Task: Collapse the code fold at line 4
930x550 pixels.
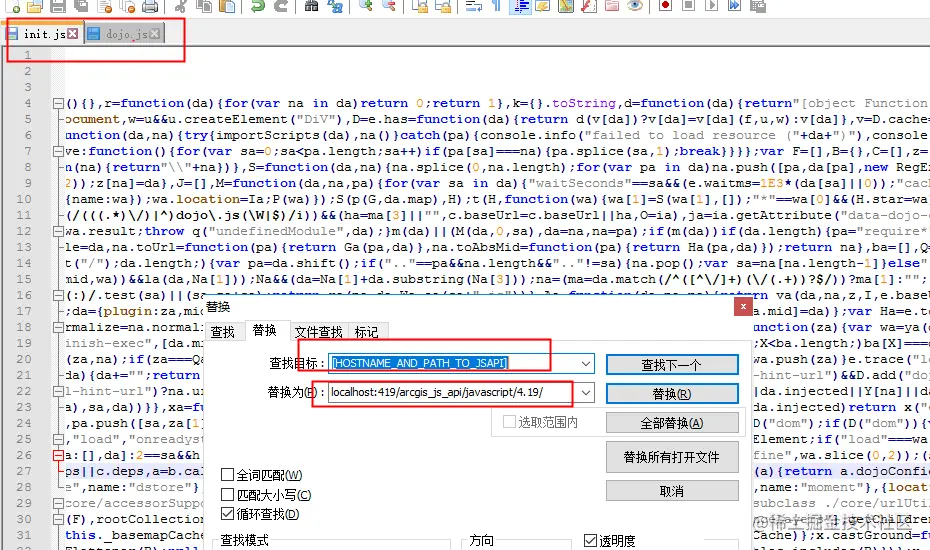Action: (58, 104)
